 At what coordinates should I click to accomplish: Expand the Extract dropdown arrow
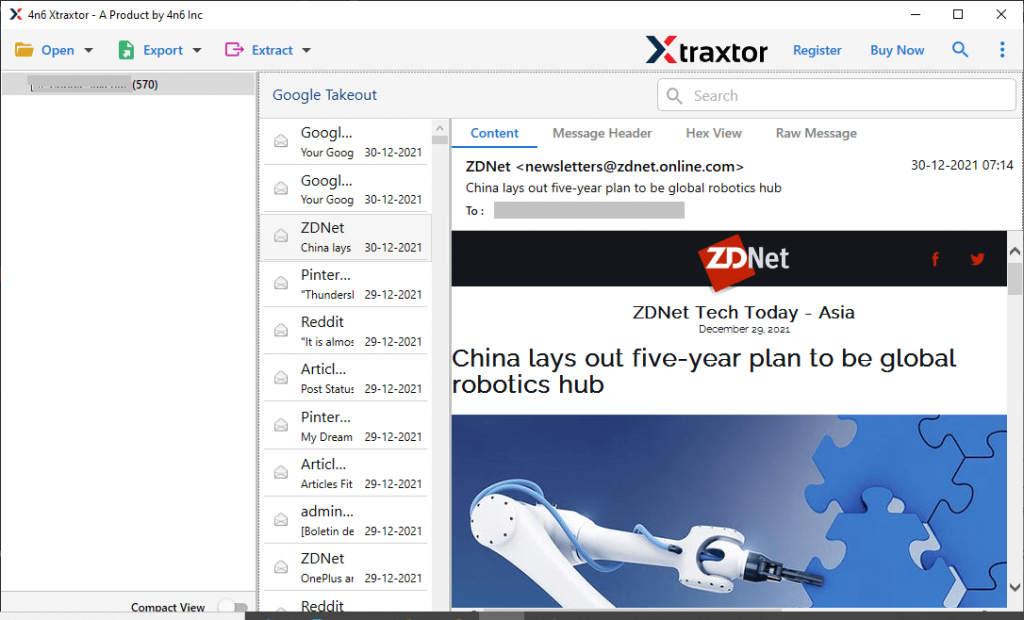point(304,49)
